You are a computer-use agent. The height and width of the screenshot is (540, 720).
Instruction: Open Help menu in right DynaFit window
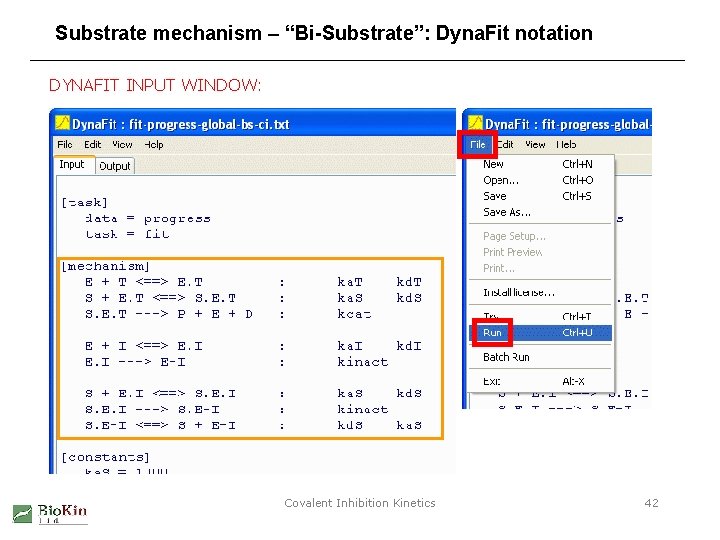coord(566,145)
